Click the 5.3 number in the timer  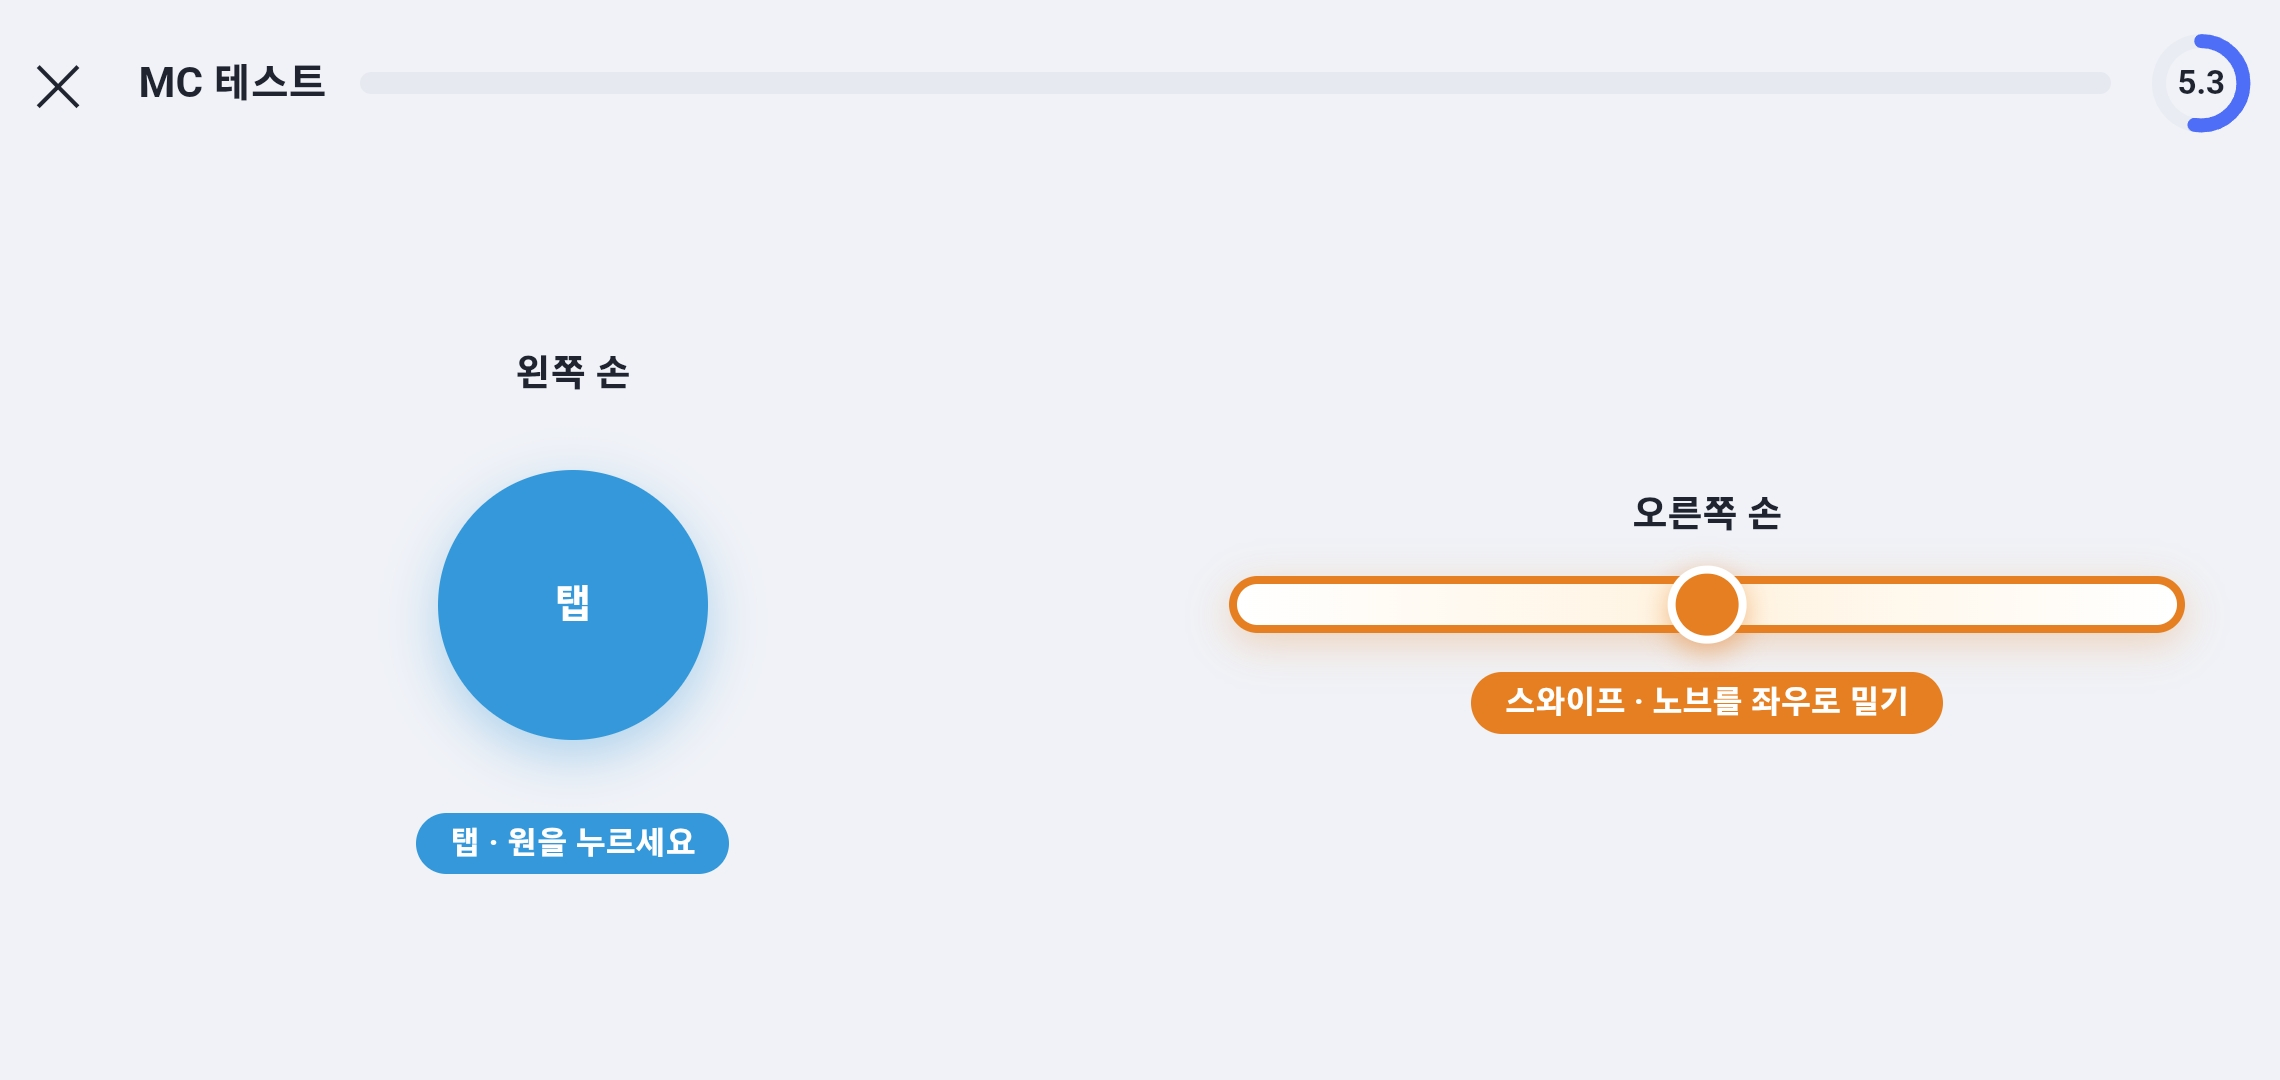[2201, 83]
